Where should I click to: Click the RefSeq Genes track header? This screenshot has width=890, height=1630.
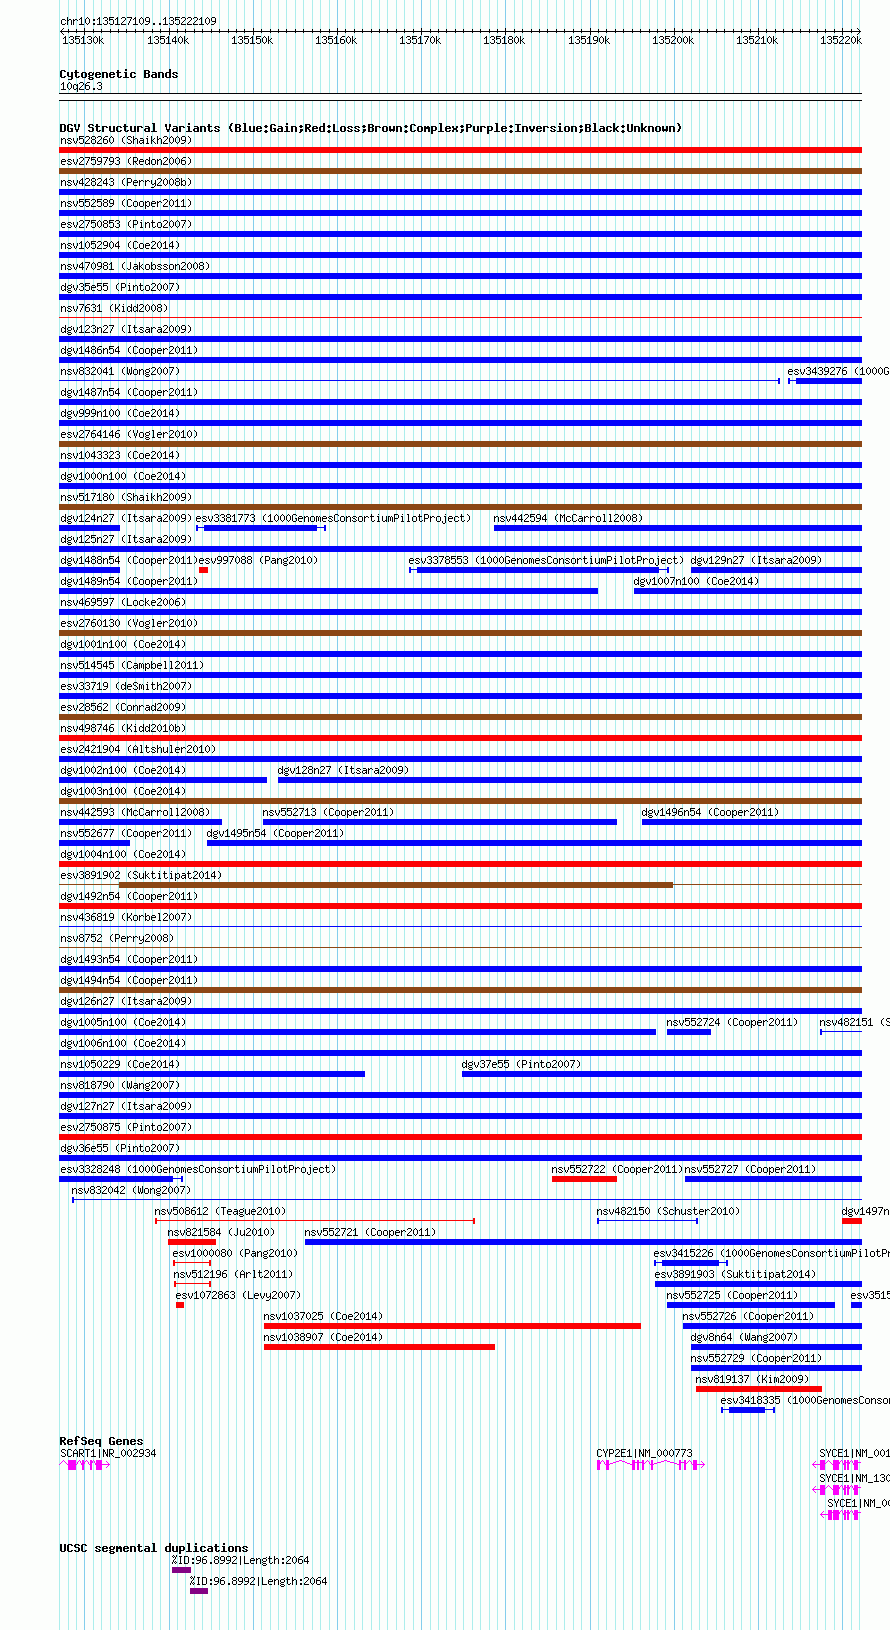tap(101, 1441)
